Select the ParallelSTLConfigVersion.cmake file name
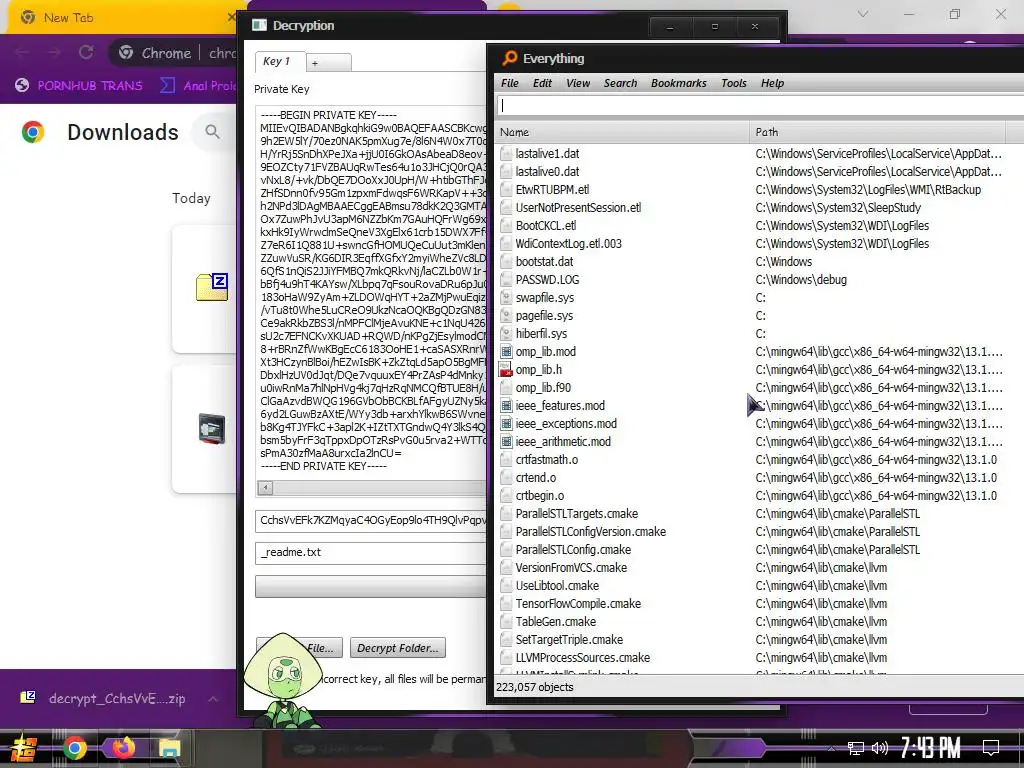 pyautogui.click(x=590, y=532)
